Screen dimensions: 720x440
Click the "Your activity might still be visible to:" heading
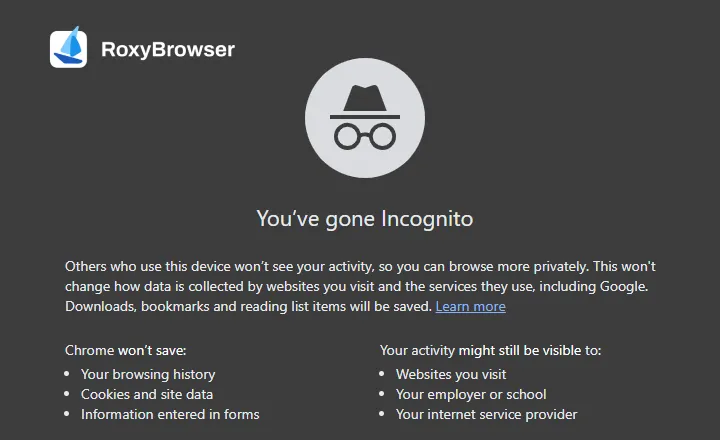coord(490,350)
